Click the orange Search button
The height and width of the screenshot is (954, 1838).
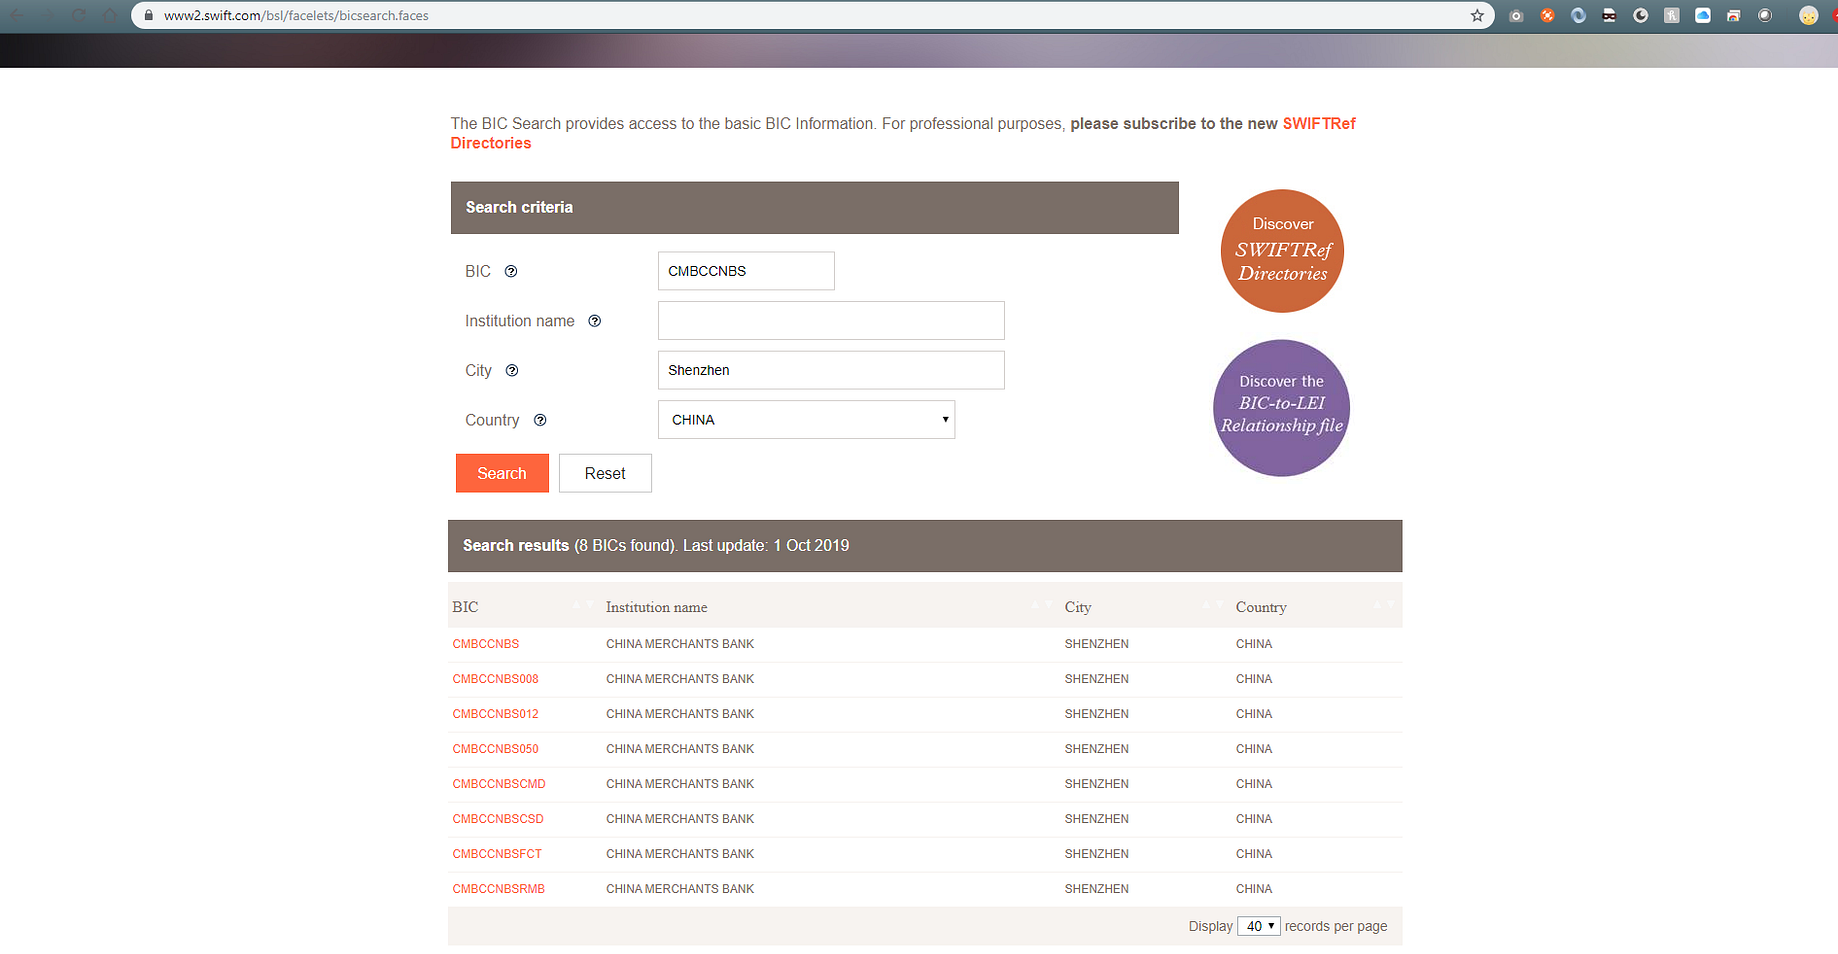pyautogui.click(x=502, y=473)
